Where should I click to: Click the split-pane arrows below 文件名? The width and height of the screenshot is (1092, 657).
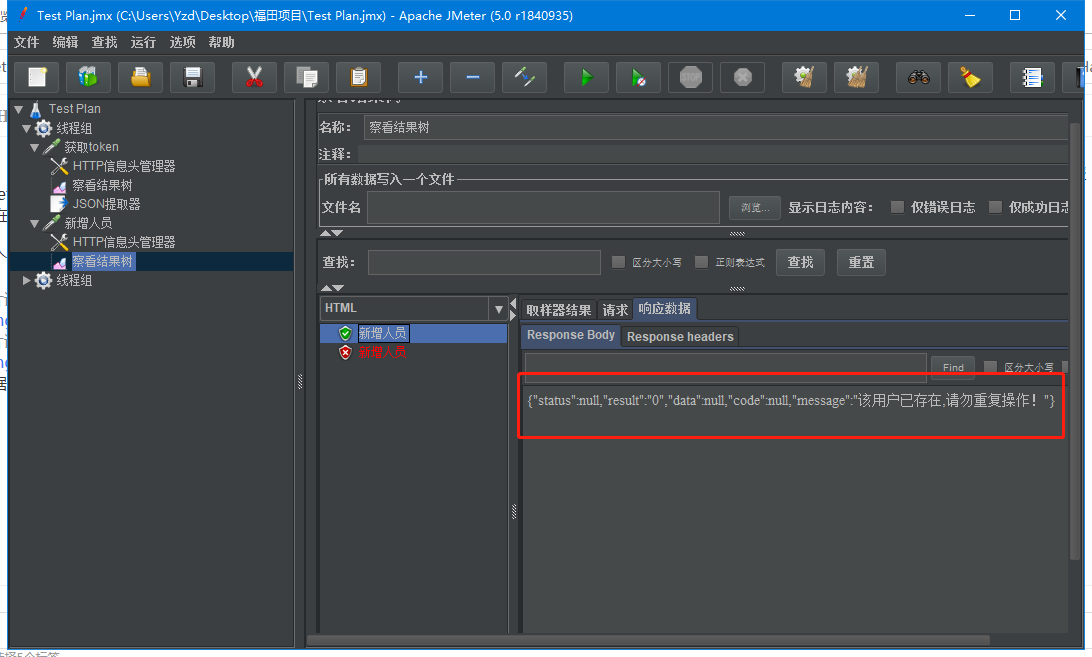click(332, 233)
